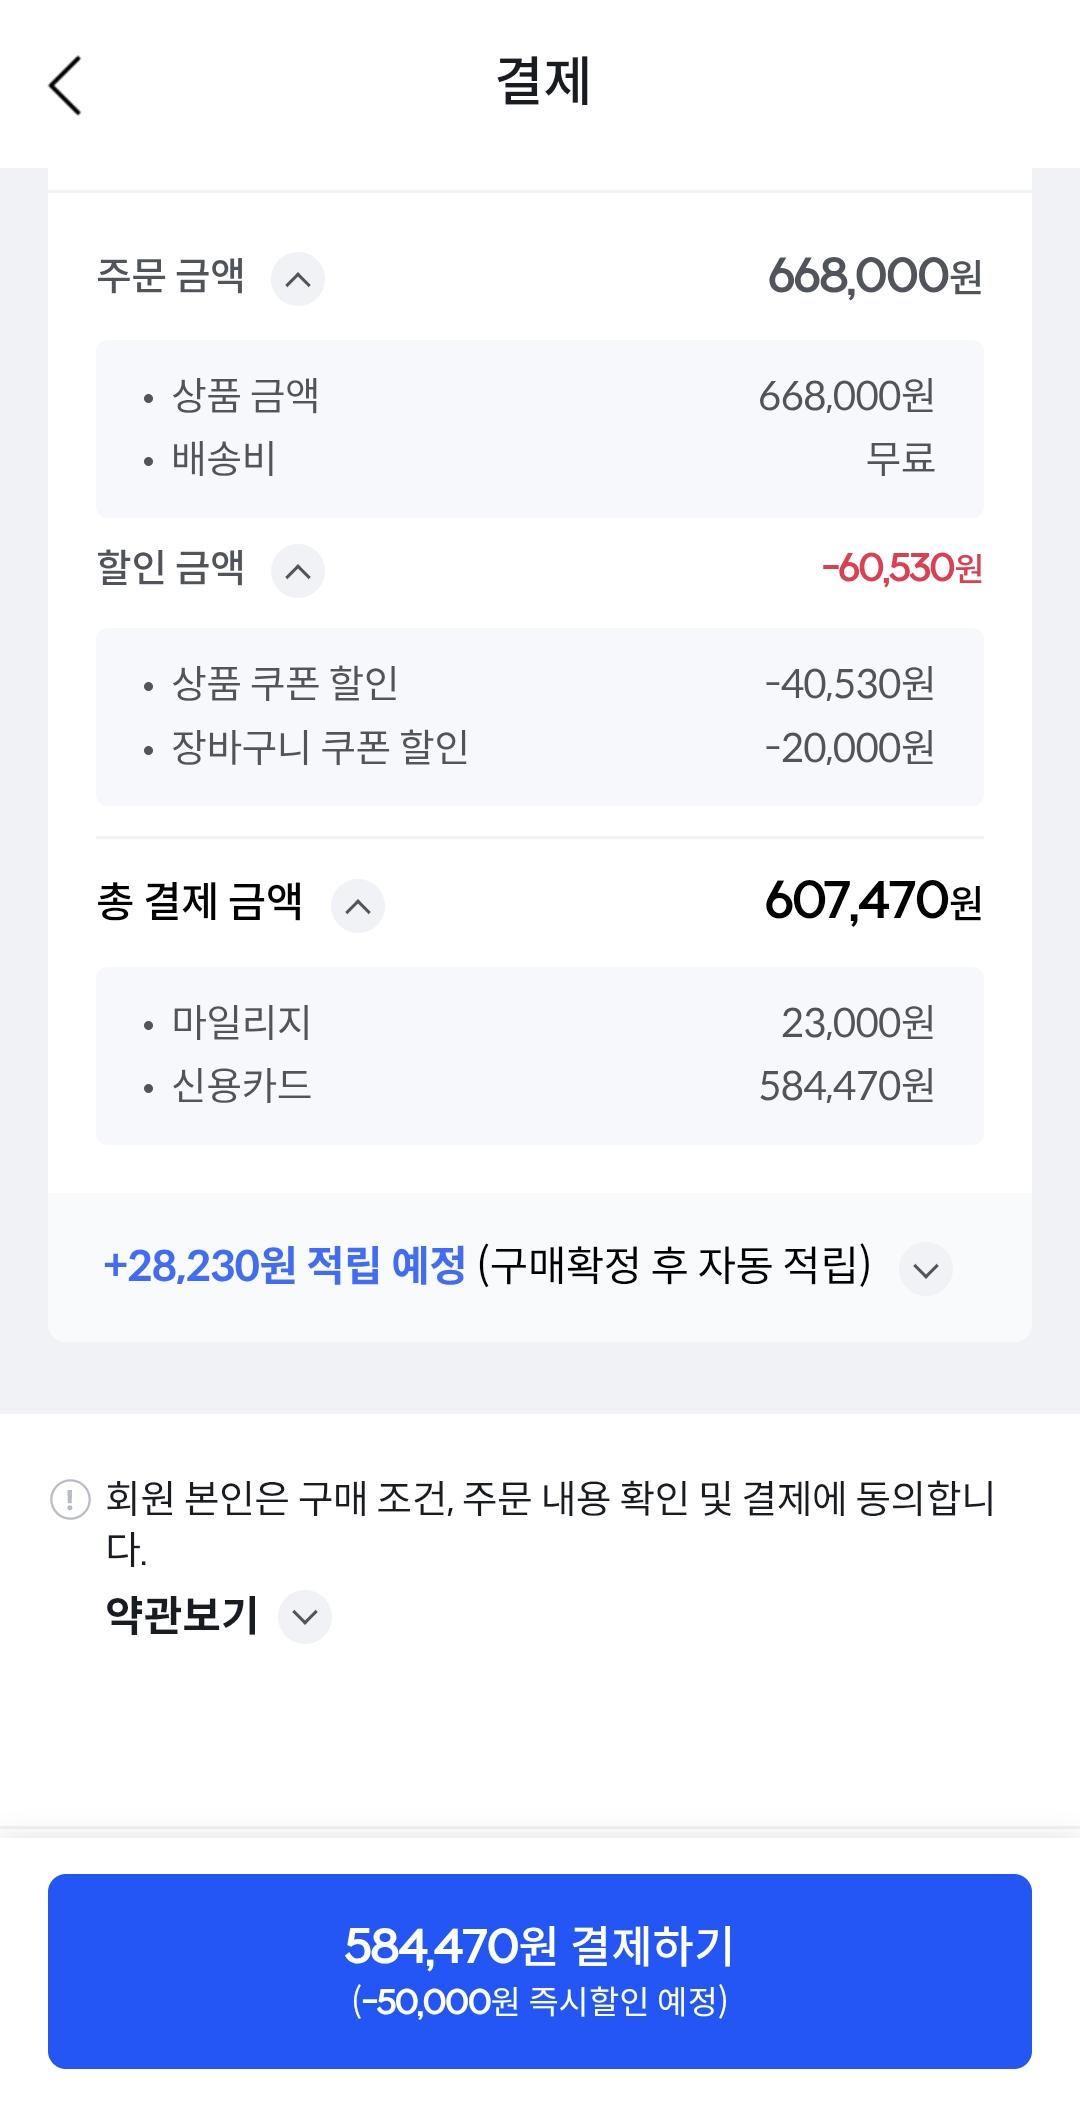
Task: Select the 신용카드 payment row
Action: point(540,1086)
